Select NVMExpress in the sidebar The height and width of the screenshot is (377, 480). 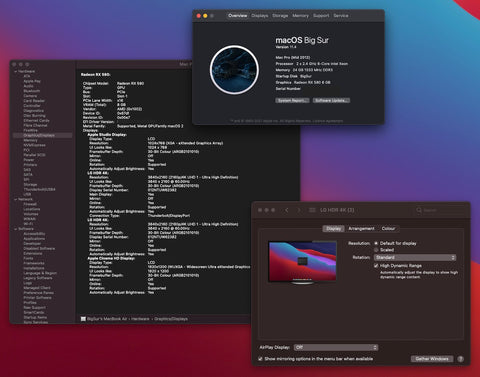[x=34, y=145]
